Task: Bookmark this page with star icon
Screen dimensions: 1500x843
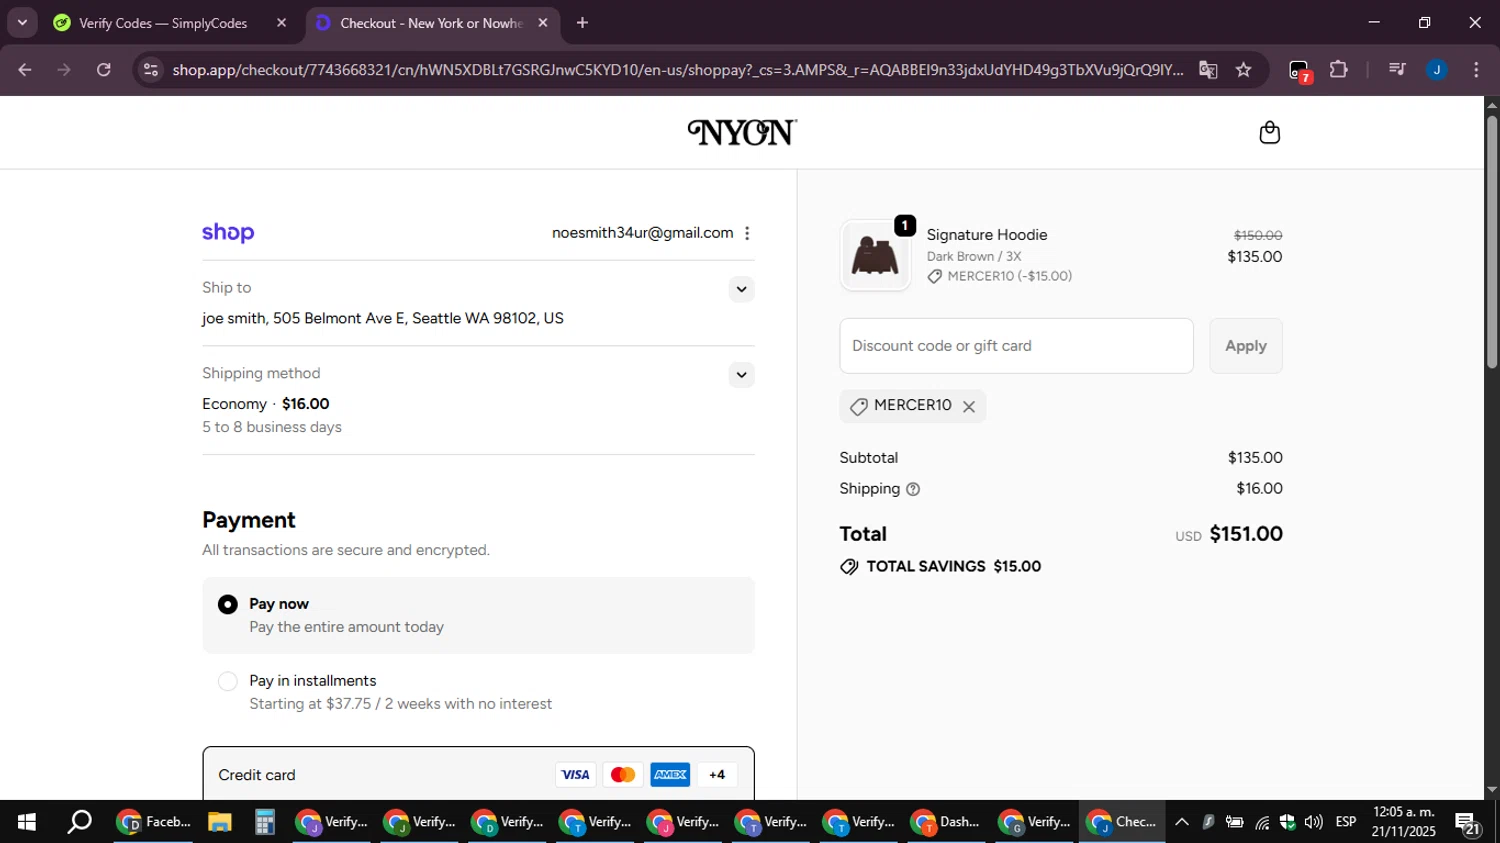Action: coord(1243,70)
